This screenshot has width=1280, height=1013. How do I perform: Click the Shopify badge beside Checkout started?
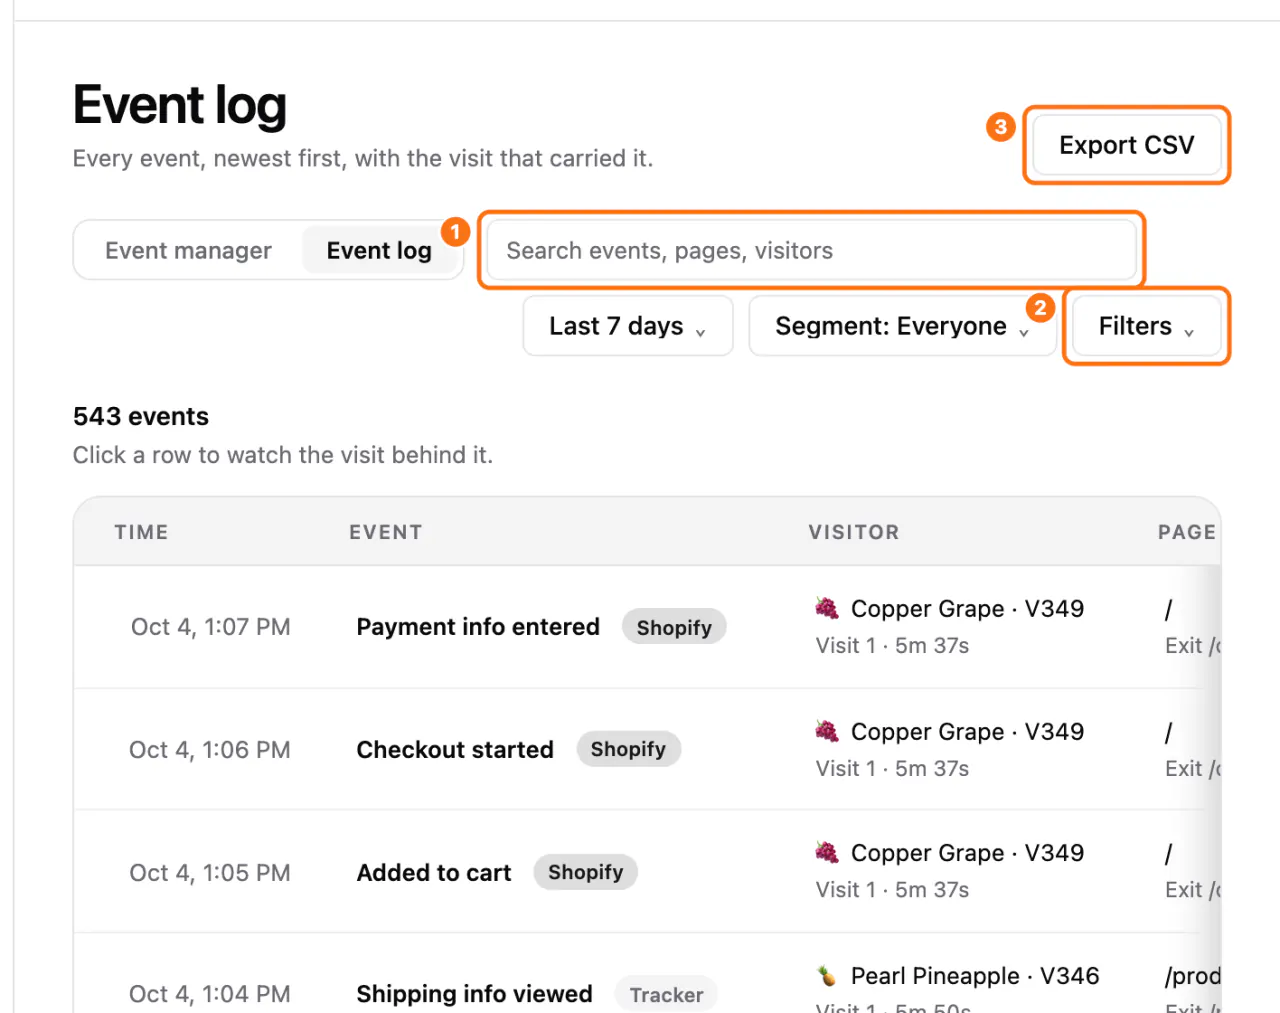coord(628,749)
